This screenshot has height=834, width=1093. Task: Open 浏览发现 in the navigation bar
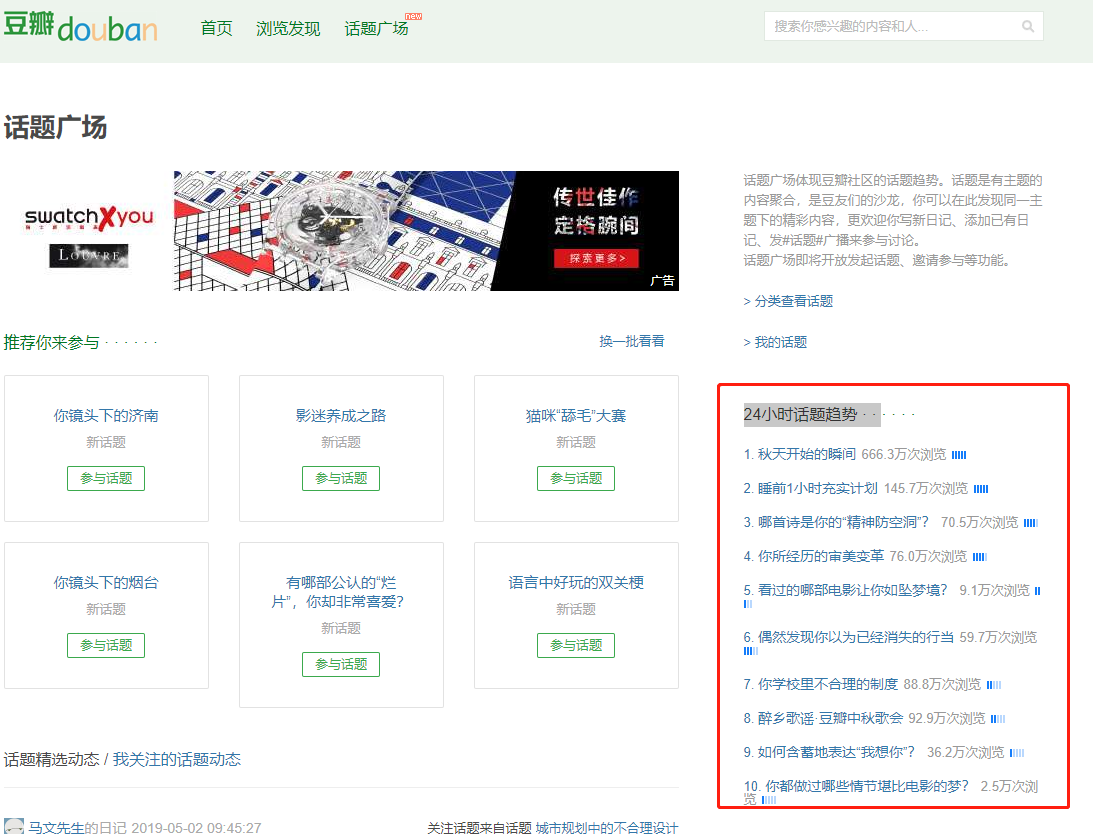(288, 28)
